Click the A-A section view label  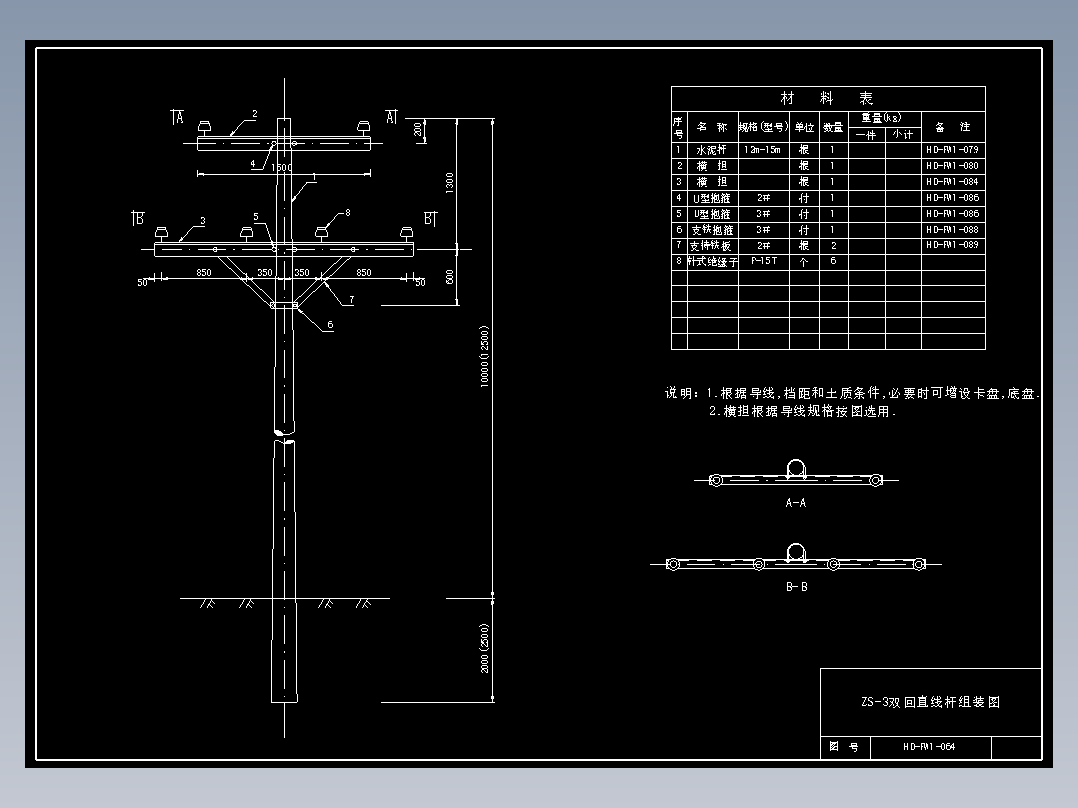click(796, 502)
